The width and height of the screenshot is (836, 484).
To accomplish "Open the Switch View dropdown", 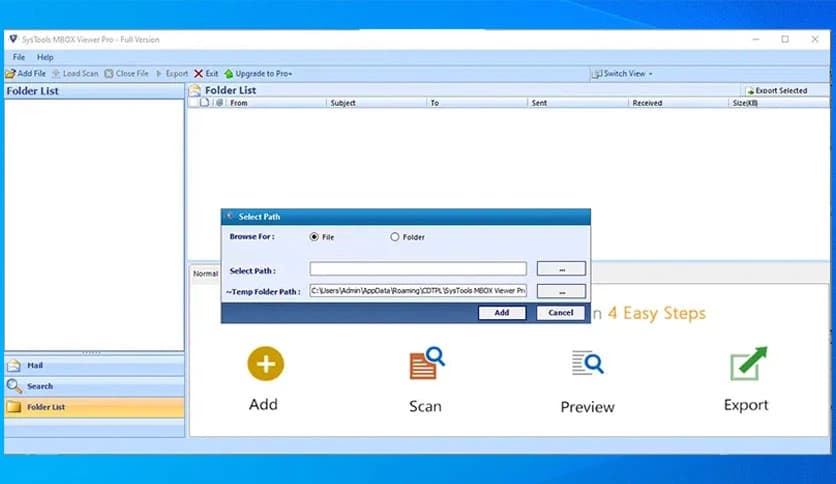I will coord(622,74).
